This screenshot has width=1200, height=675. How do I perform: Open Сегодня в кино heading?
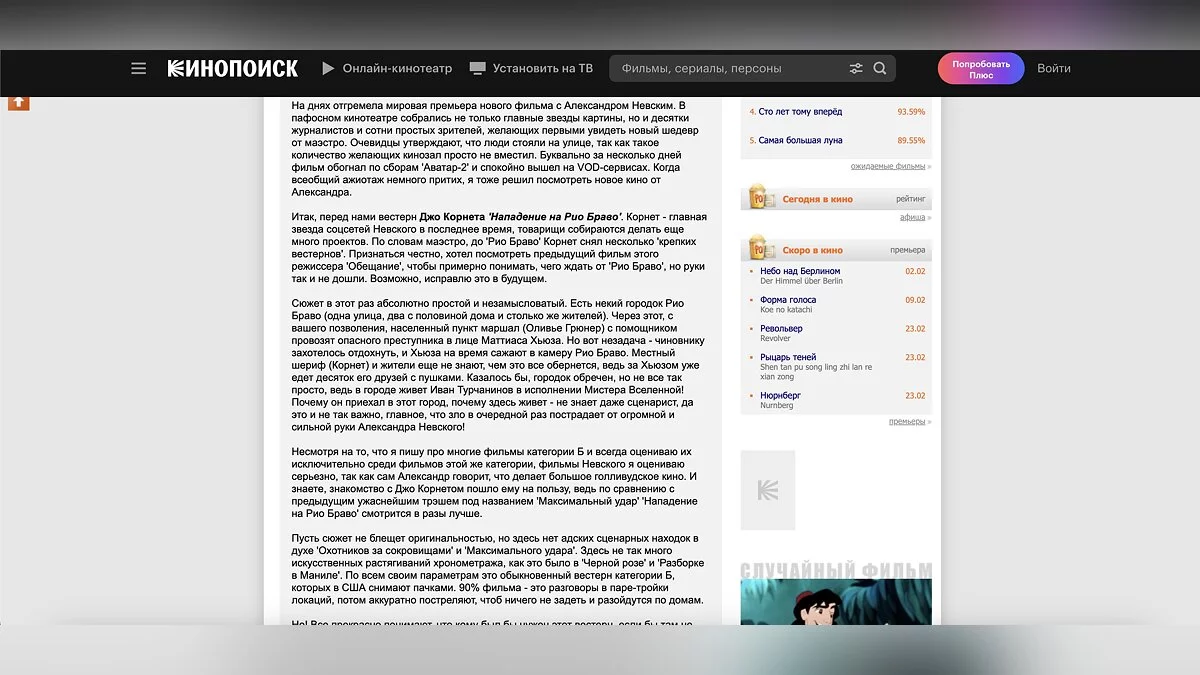(818, 199)
